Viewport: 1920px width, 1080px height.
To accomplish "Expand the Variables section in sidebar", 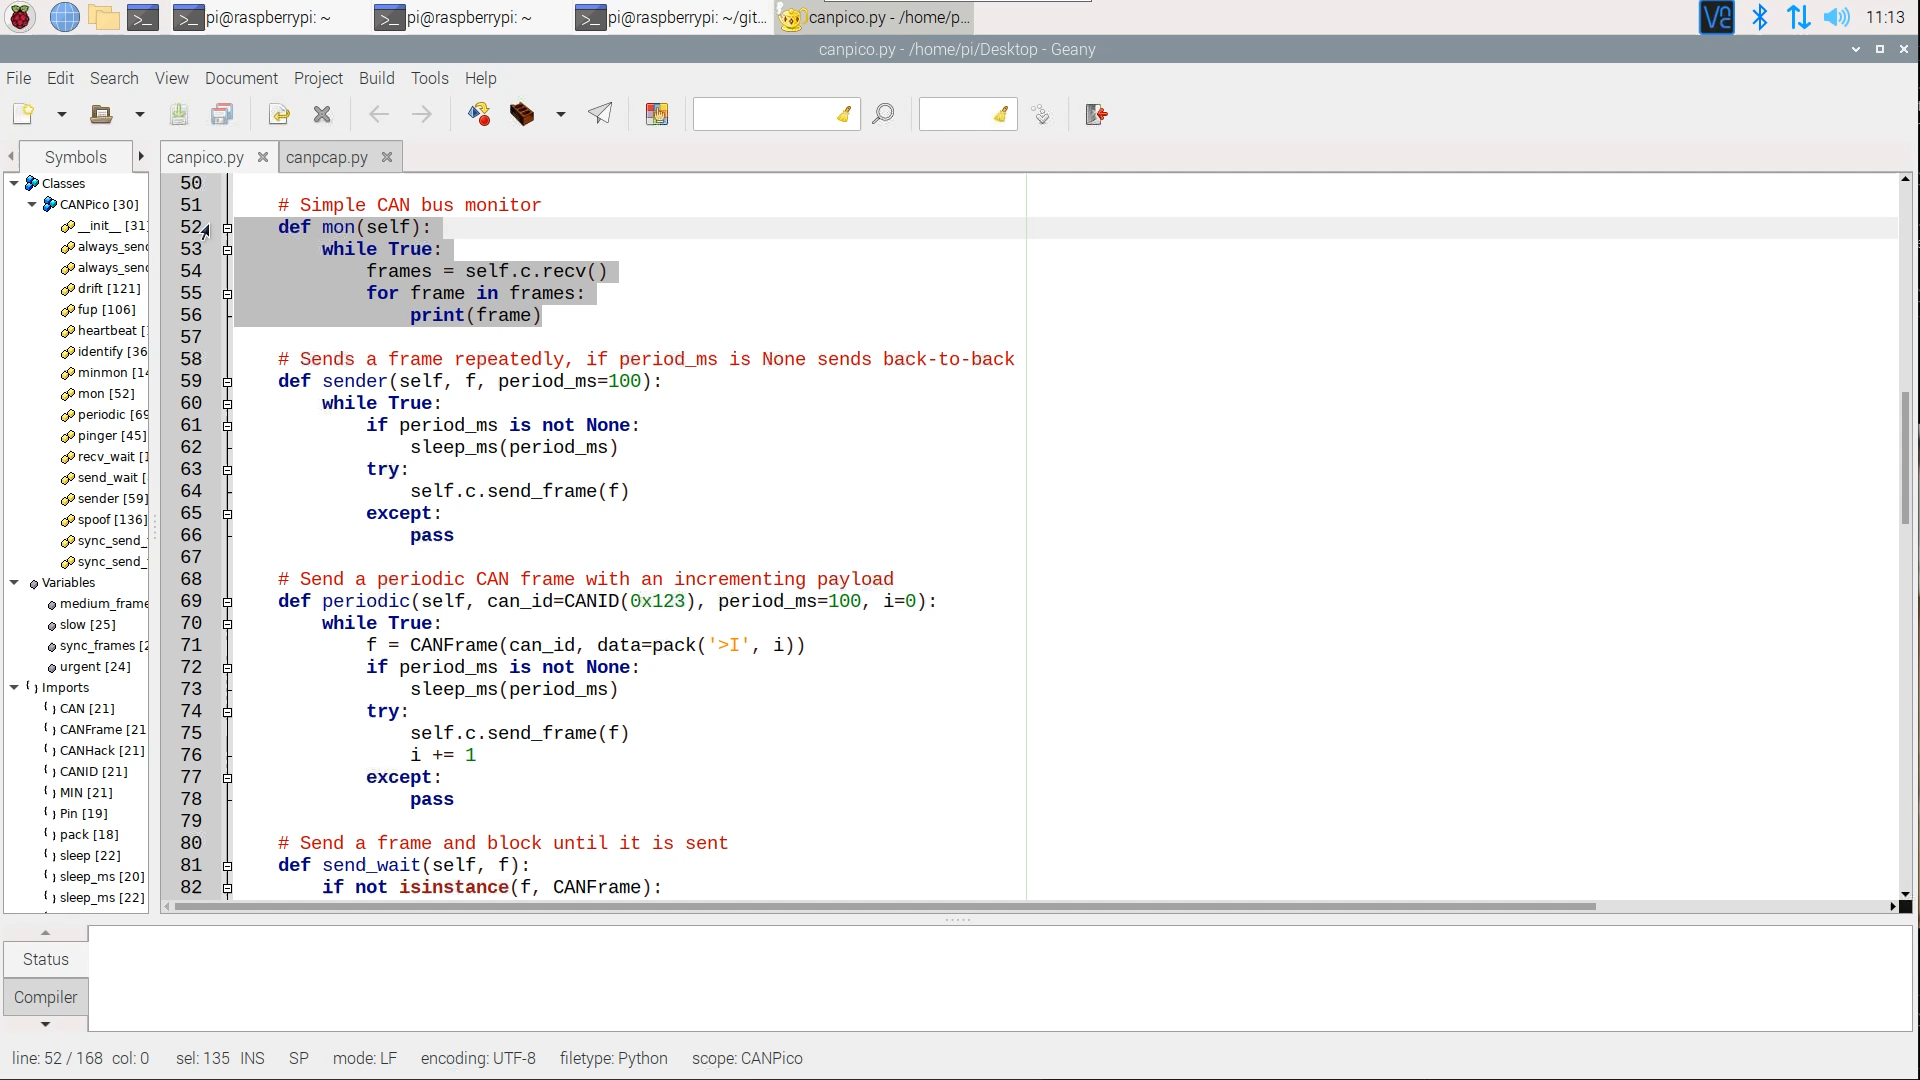I will [13, 582].
